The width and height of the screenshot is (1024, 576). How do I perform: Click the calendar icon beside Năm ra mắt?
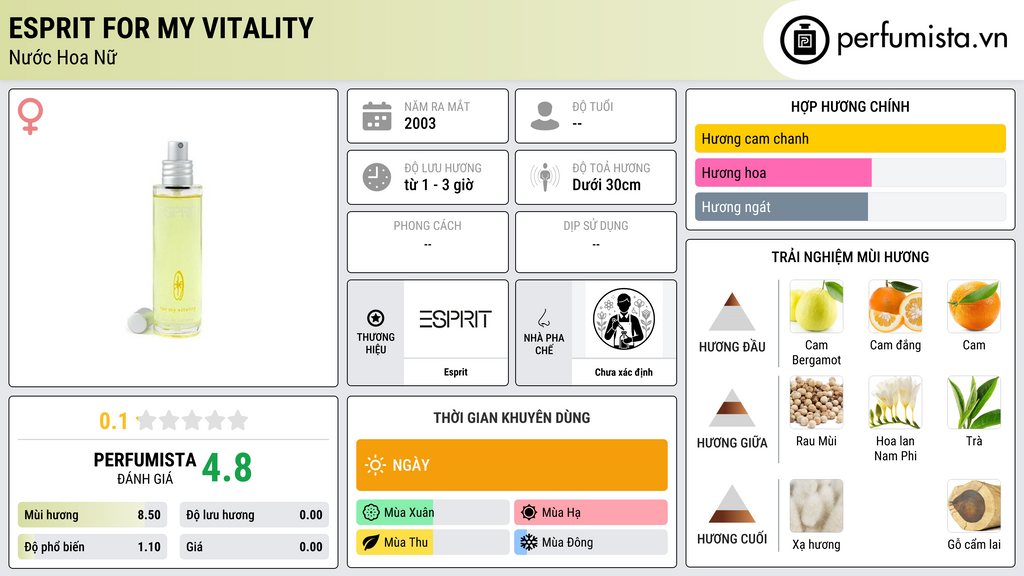[377, 116]
